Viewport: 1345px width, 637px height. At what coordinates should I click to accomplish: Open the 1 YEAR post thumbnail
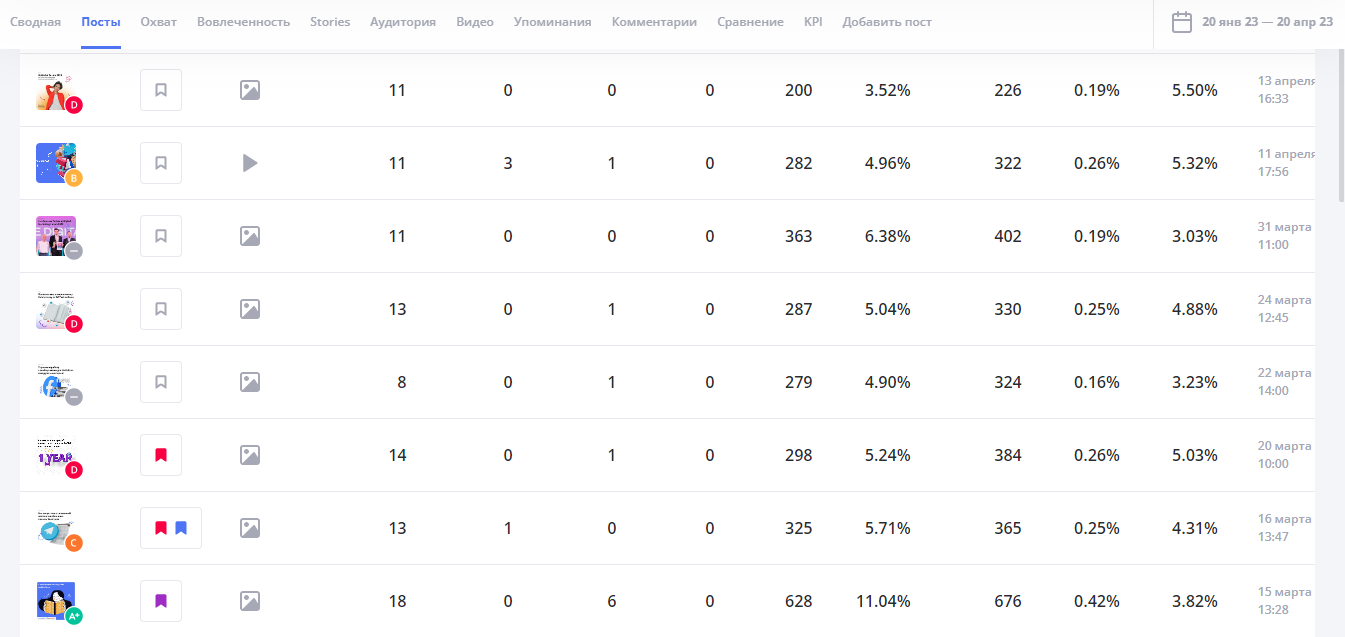pyautogui.click(x=55, y=454)
